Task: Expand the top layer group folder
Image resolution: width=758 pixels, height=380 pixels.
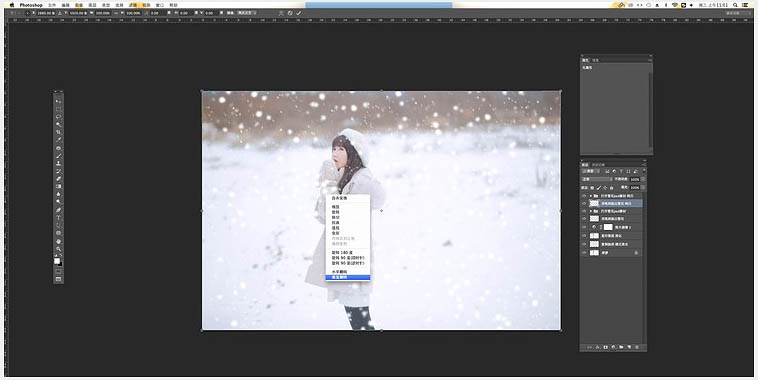Action: coord(590,196)
